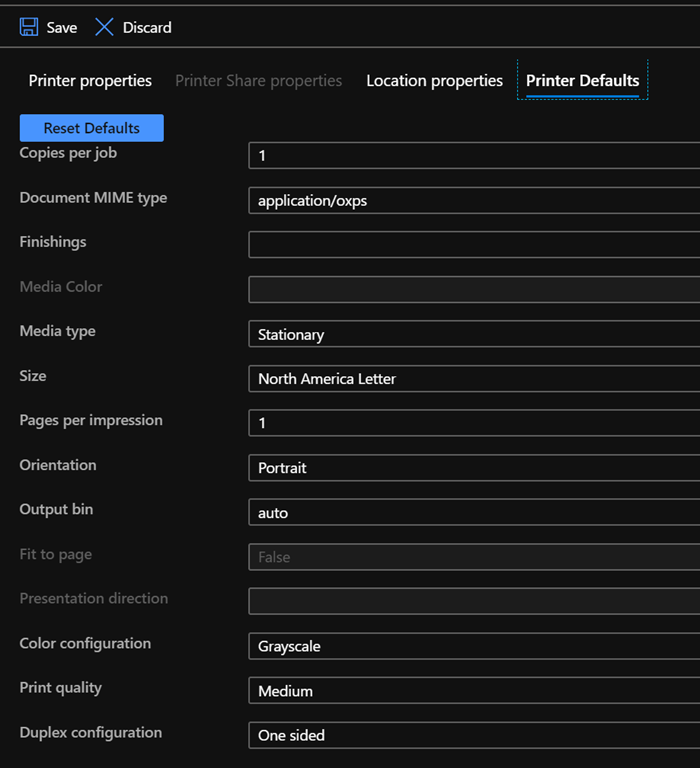
Task: Open Color configuration dropdown showing Grayscale
Action: tap(474, 647)
